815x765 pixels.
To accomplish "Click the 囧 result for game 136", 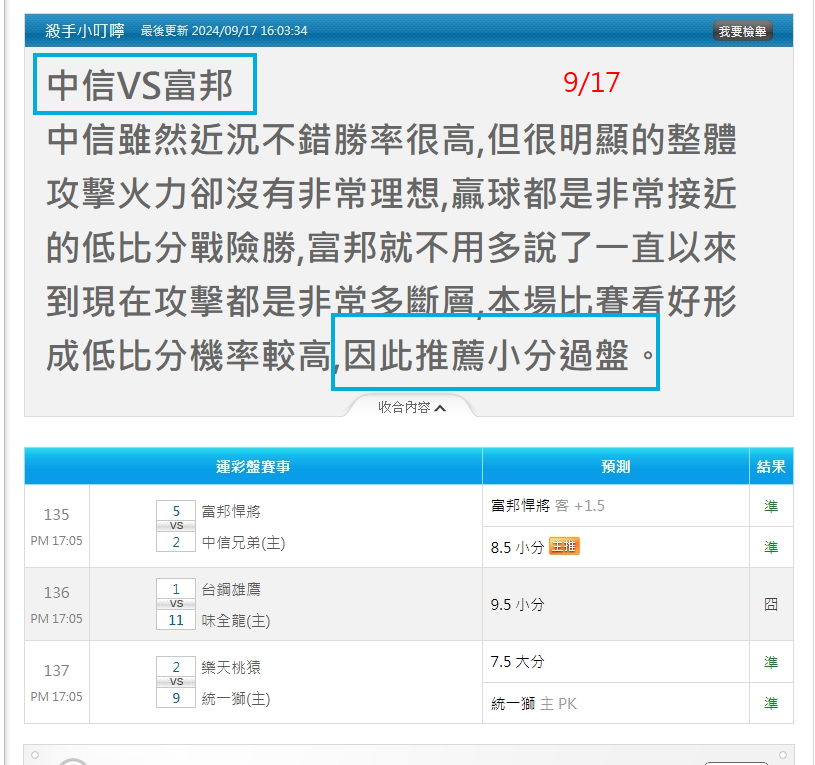I will [771, 604].
